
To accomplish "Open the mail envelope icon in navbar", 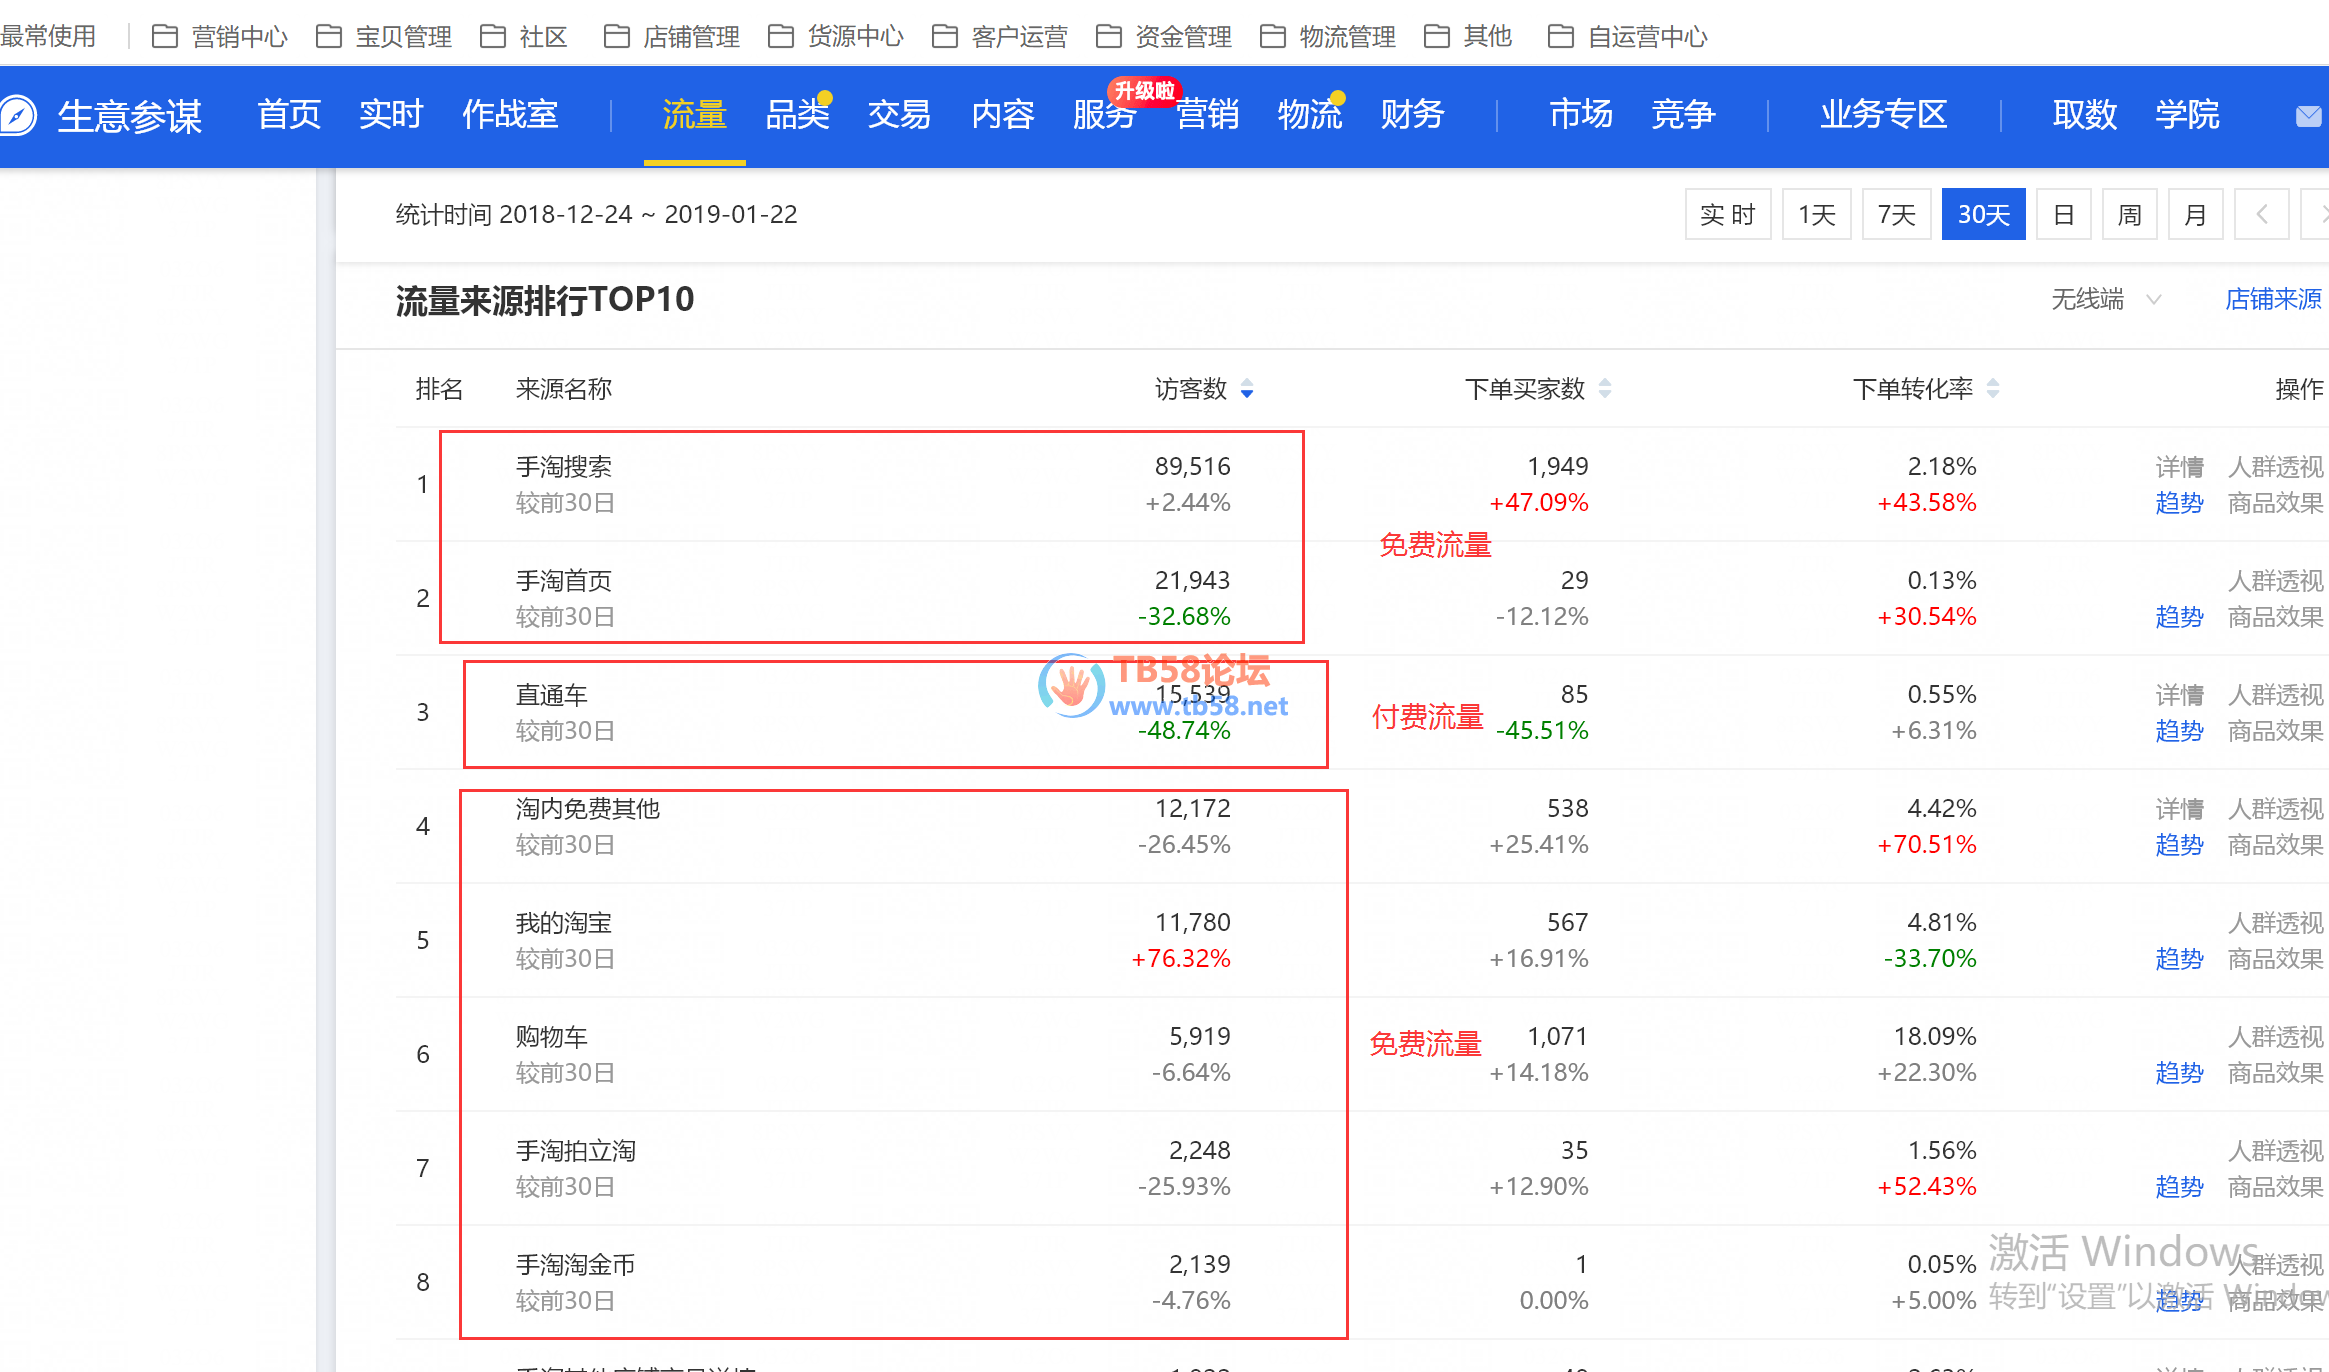I will click(2308, 116).
